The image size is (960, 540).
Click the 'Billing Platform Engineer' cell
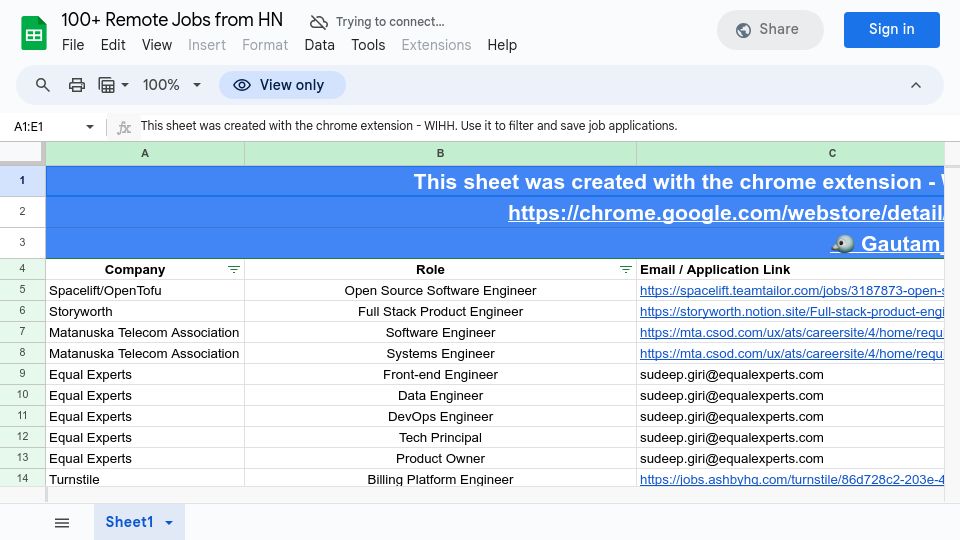[440, 478]
